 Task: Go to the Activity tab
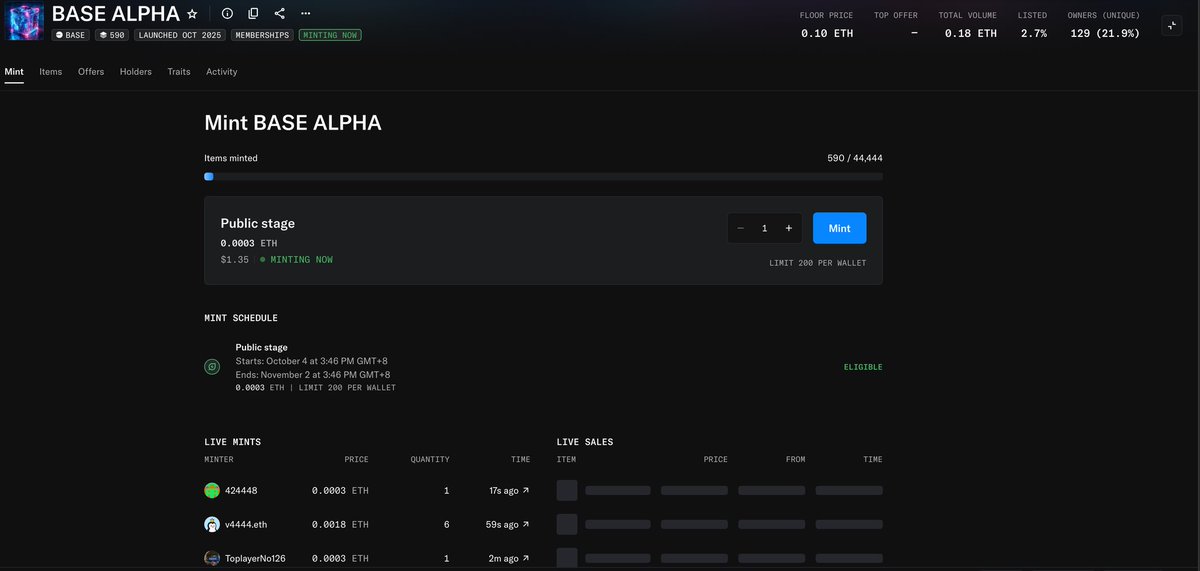(x=222, y=72)
